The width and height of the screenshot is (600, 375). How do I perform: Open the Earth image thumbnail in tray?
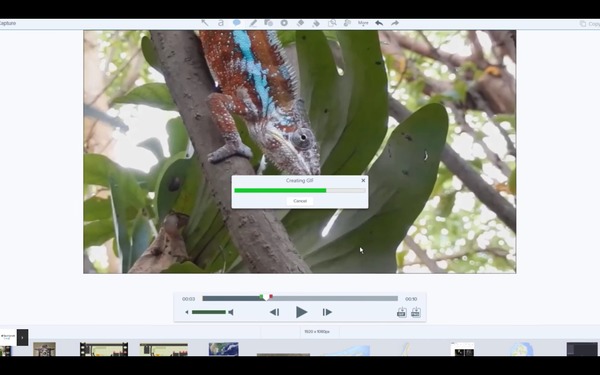coord(223,349)
